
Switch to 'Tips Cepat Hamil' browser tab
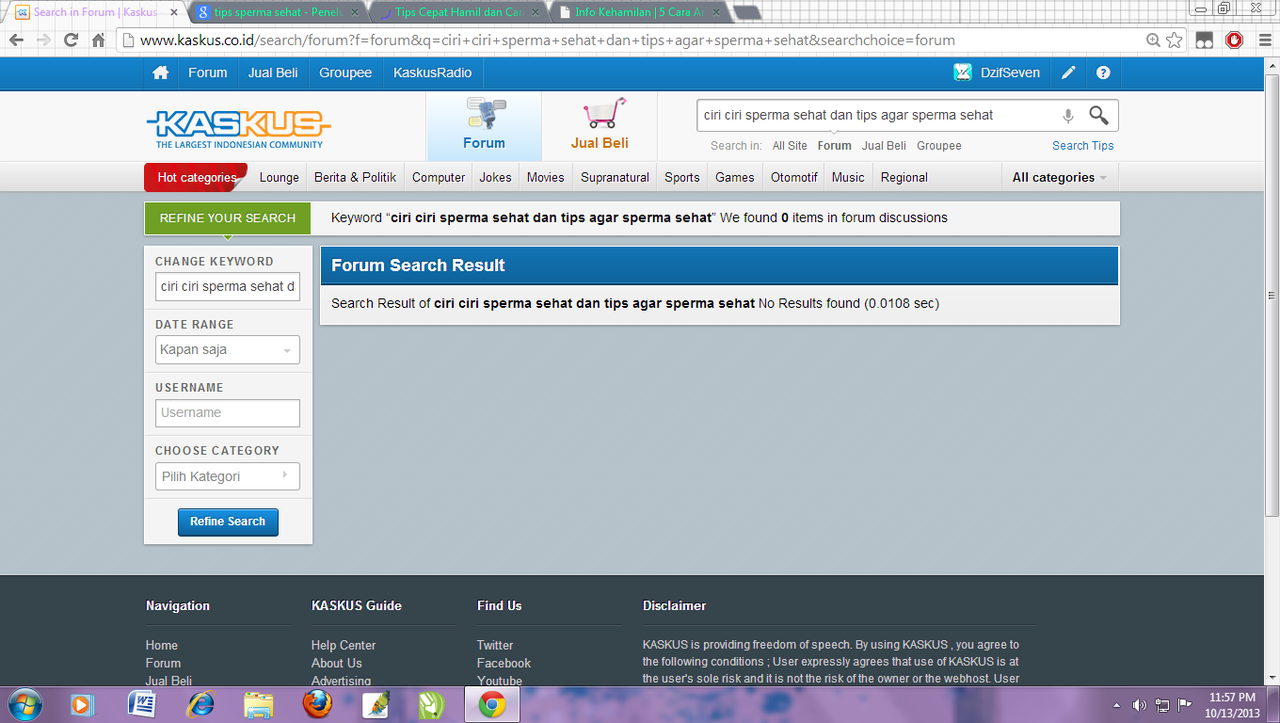pyautogui.click(x=458, y=12)
